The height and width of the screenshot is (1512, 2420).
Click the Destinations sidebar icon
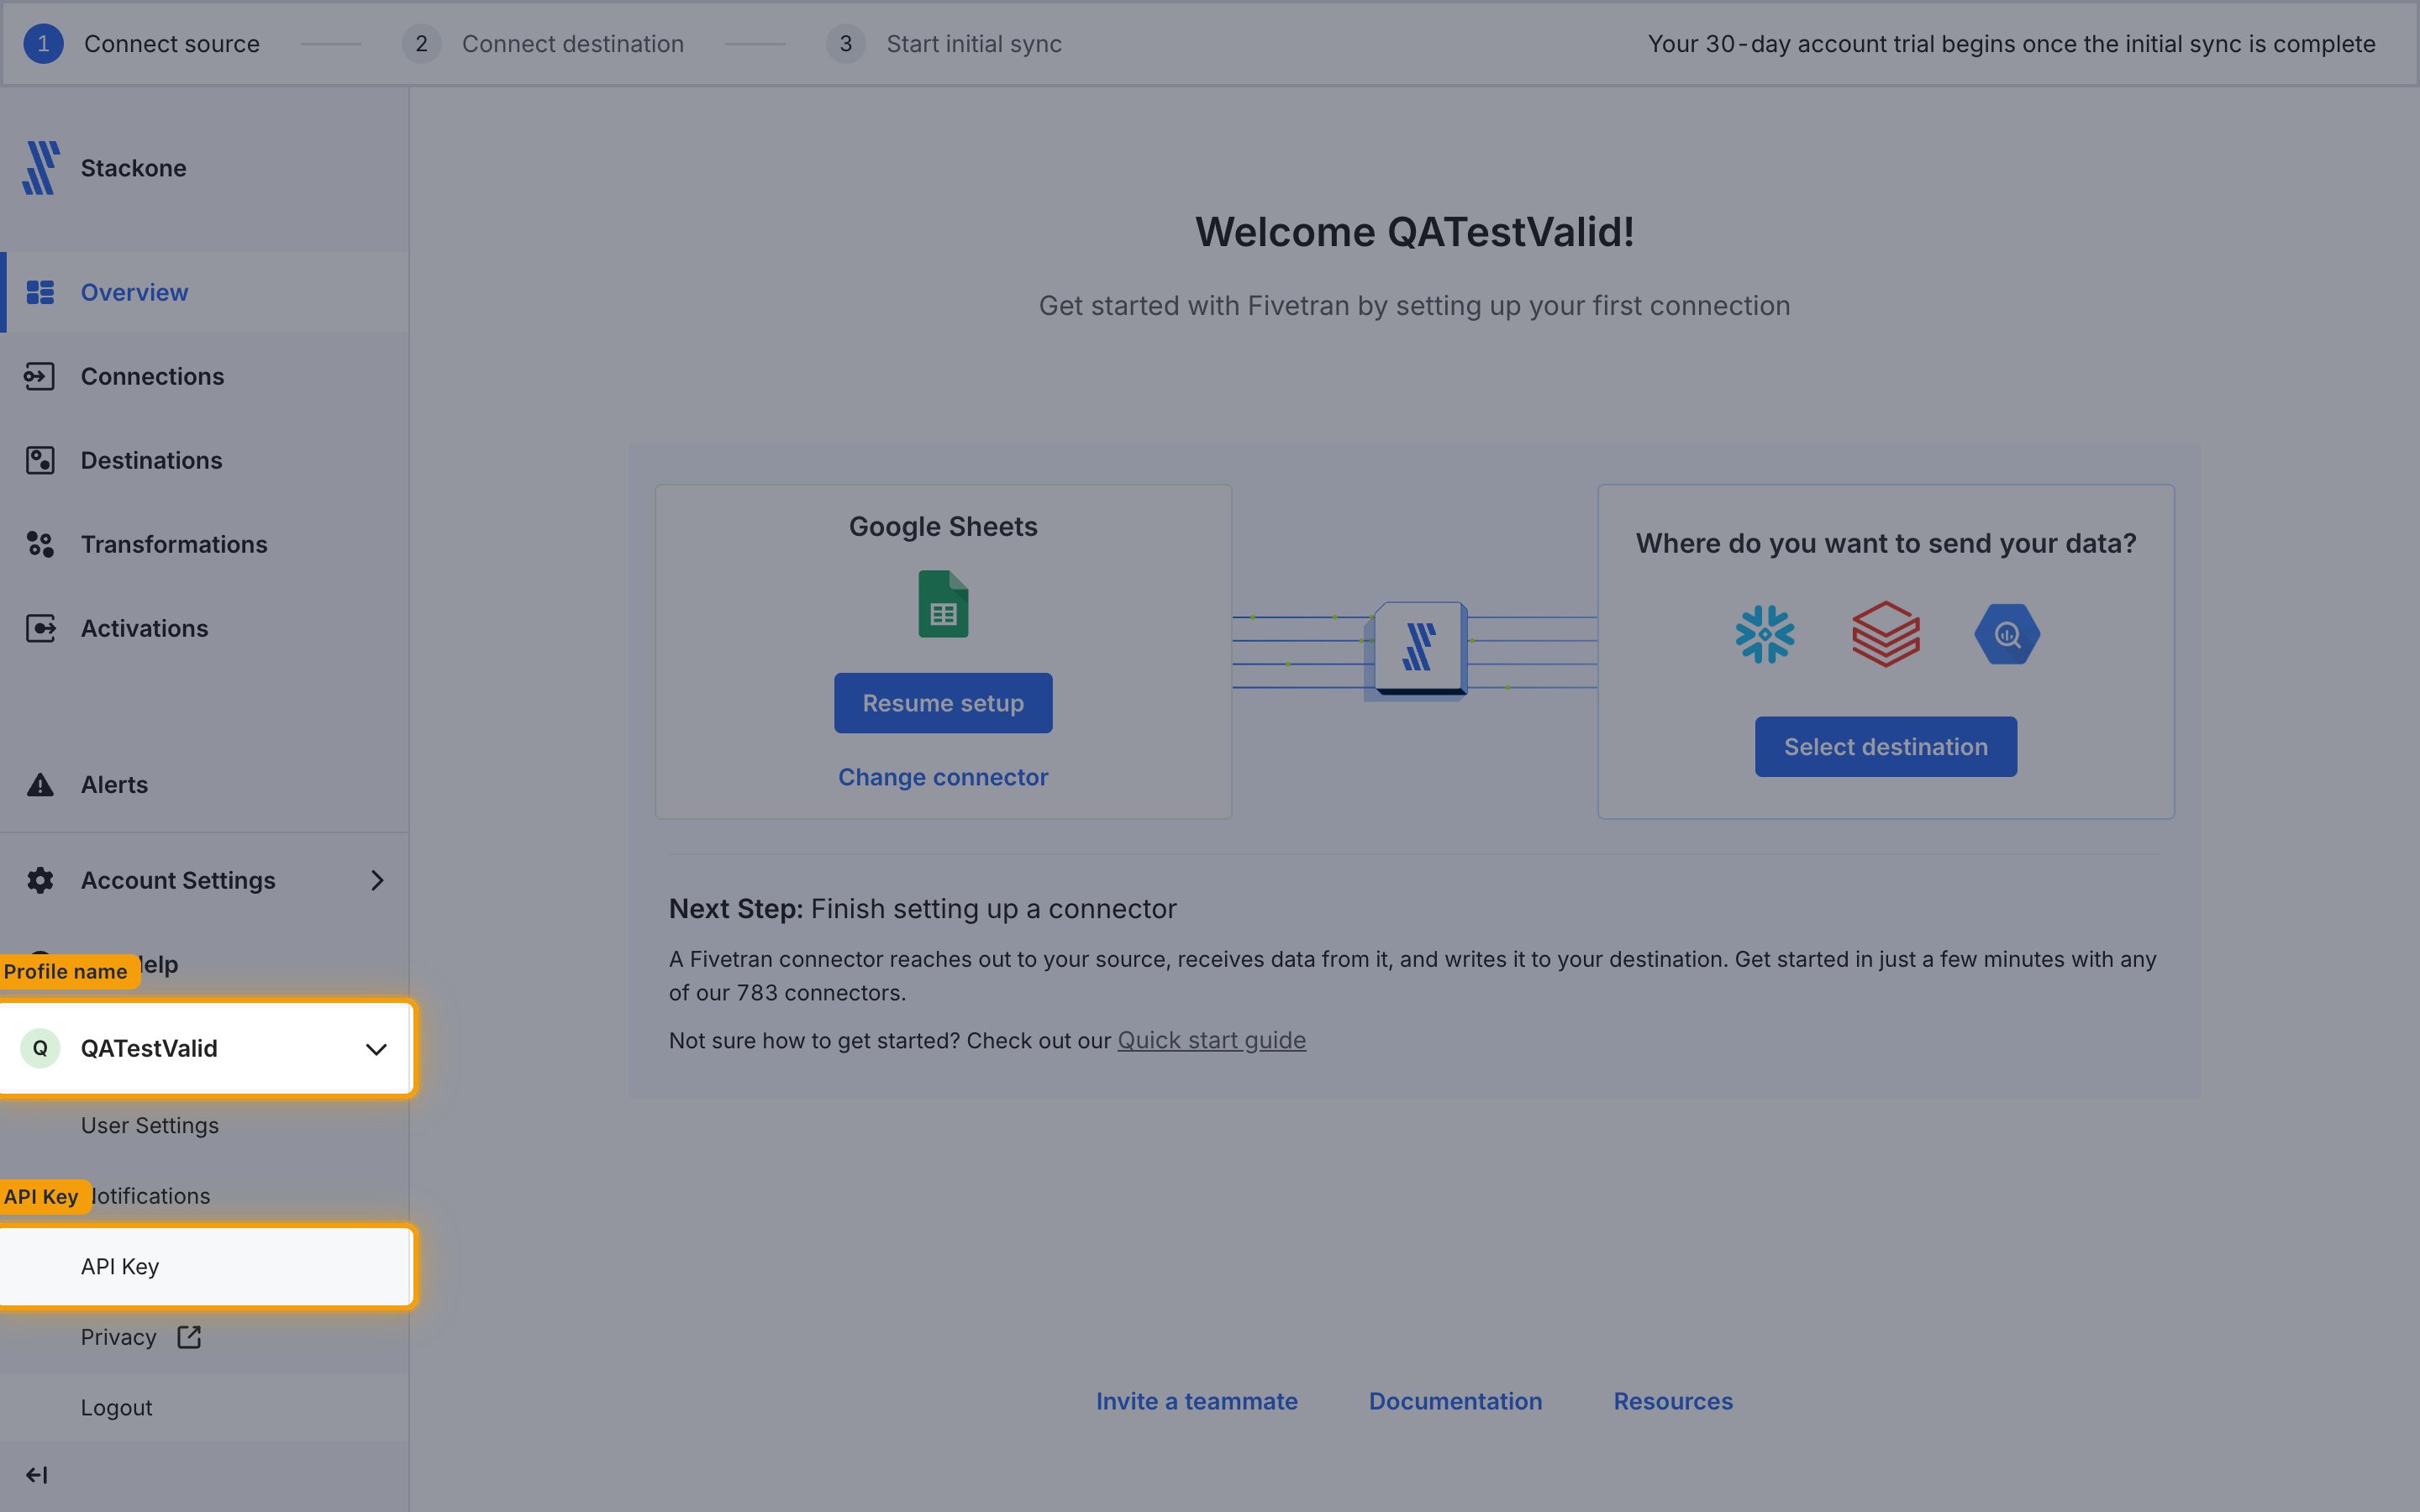pos(40,460)
